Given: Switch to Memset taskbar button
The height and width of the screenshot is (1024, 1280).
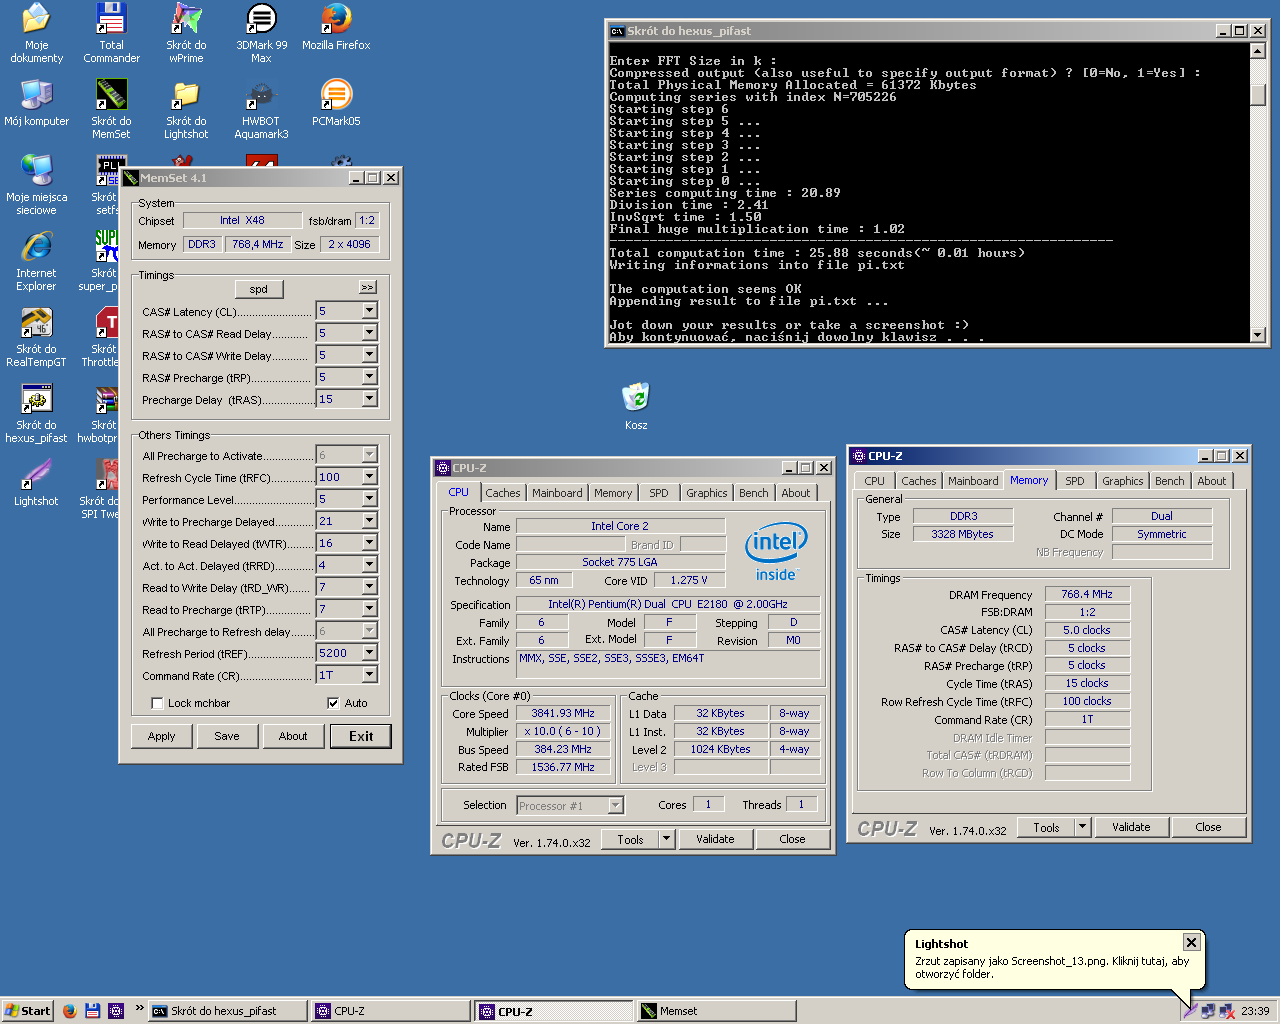Looking at the screenshot, I should [x=716, y=1011].
